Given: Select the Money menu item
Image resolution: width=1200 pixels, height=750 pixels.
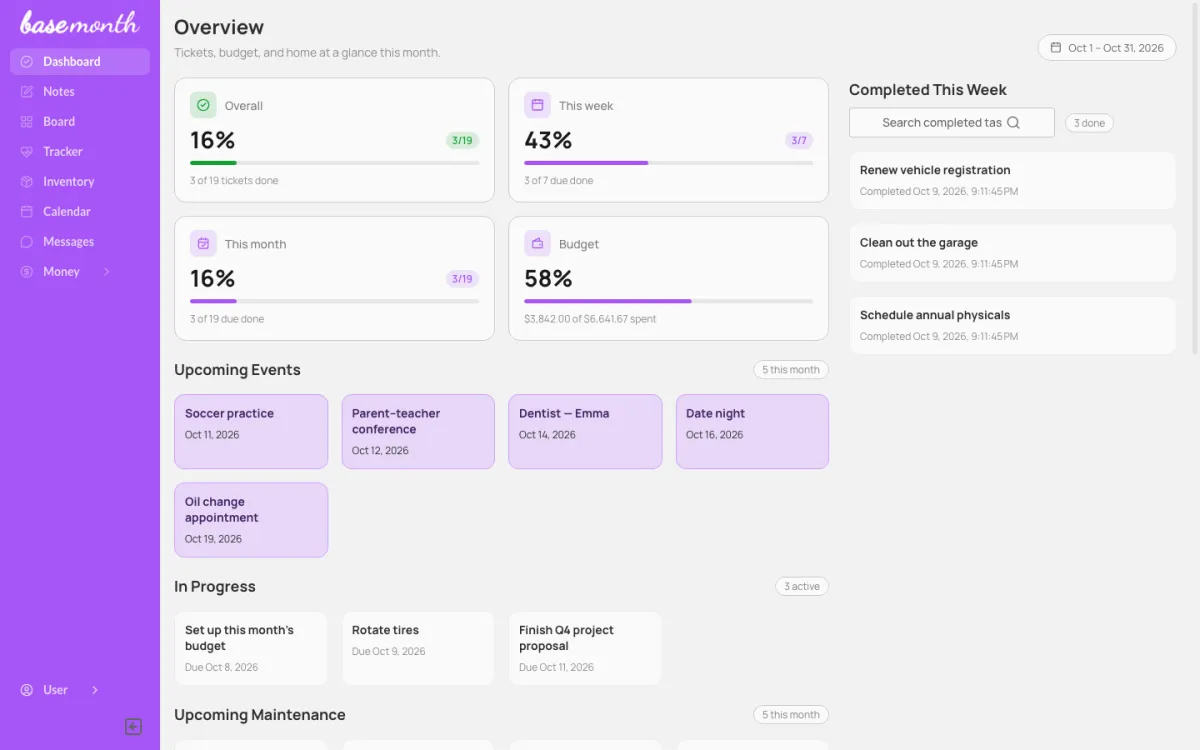Looking at the screenshot, I should [80, 272].
